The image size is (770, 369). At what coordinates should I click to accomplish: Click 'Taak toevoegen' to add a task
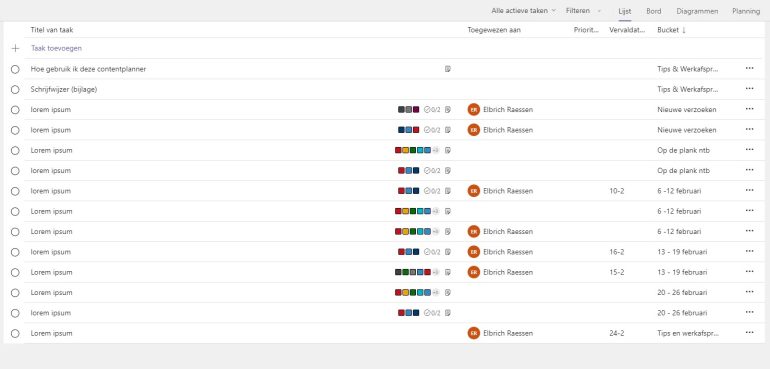pyautogui.click(x=56, y=48)
